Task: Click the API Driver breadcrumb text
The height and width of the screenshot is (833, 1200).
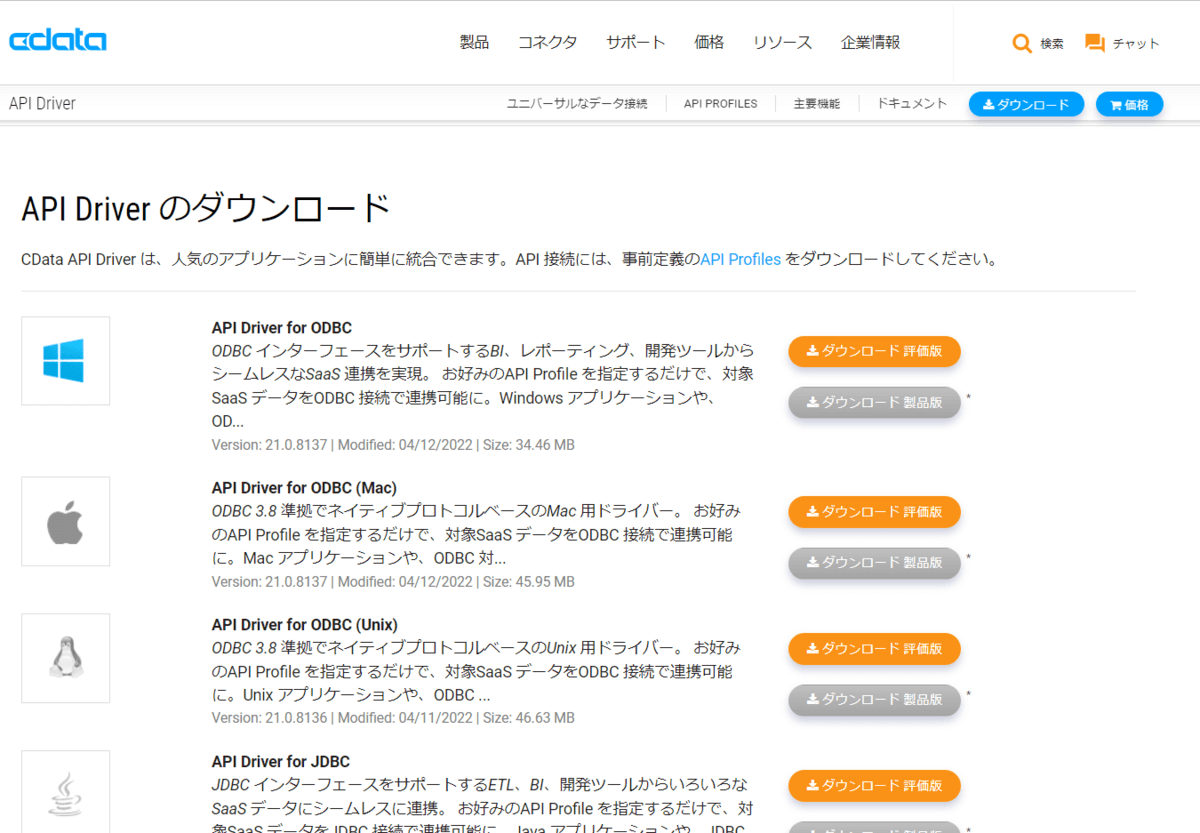Action: [42, 103]
